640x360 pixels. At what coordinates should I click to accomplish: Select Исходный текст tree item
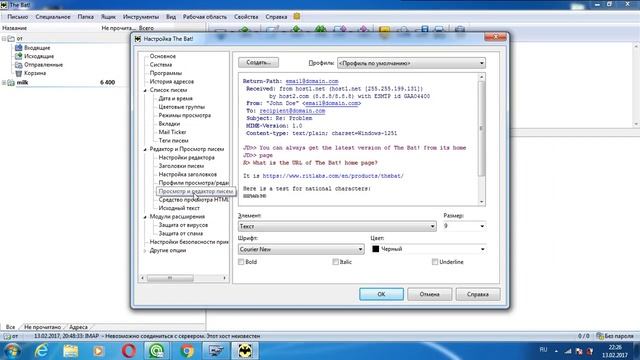179,208
